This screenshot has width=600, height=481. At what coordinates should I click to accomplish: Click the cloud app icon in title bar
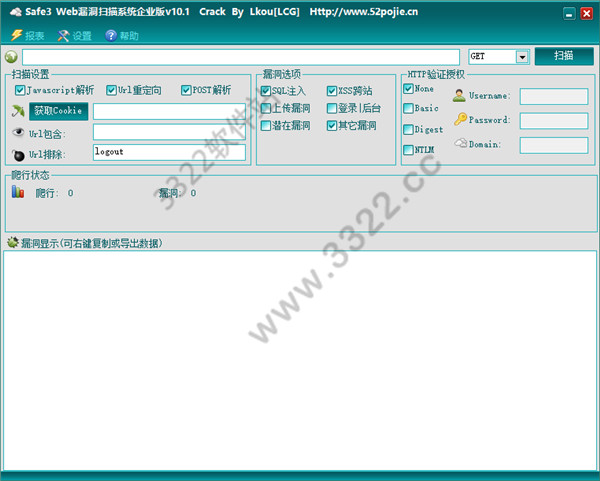[x=16, y=12]
